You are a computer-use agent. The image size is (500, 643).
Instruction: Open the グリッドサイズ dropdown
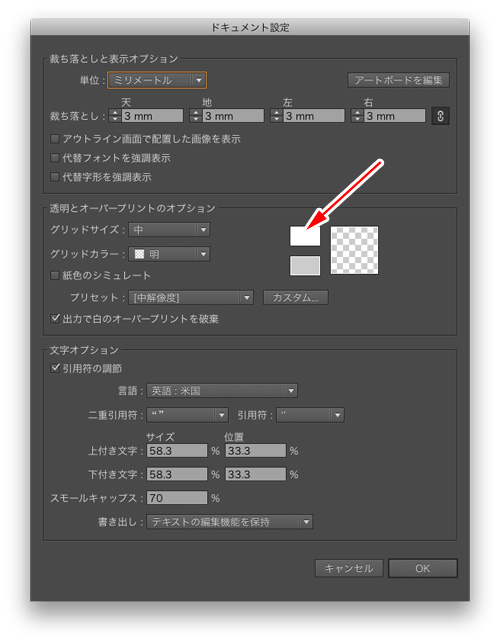coord(169,230)
